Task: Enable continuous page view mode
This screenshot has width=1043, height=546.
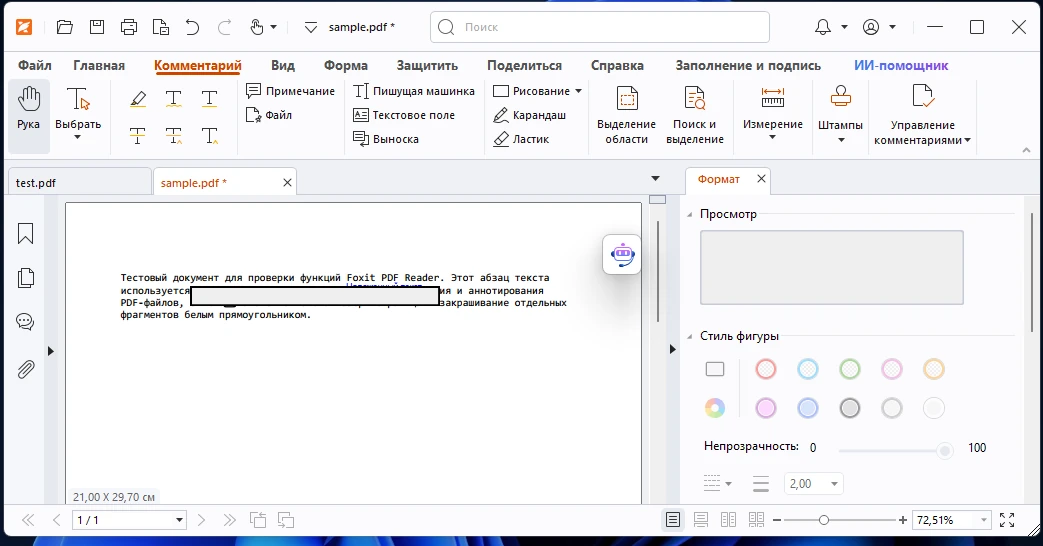Action: tap(701, 520)
